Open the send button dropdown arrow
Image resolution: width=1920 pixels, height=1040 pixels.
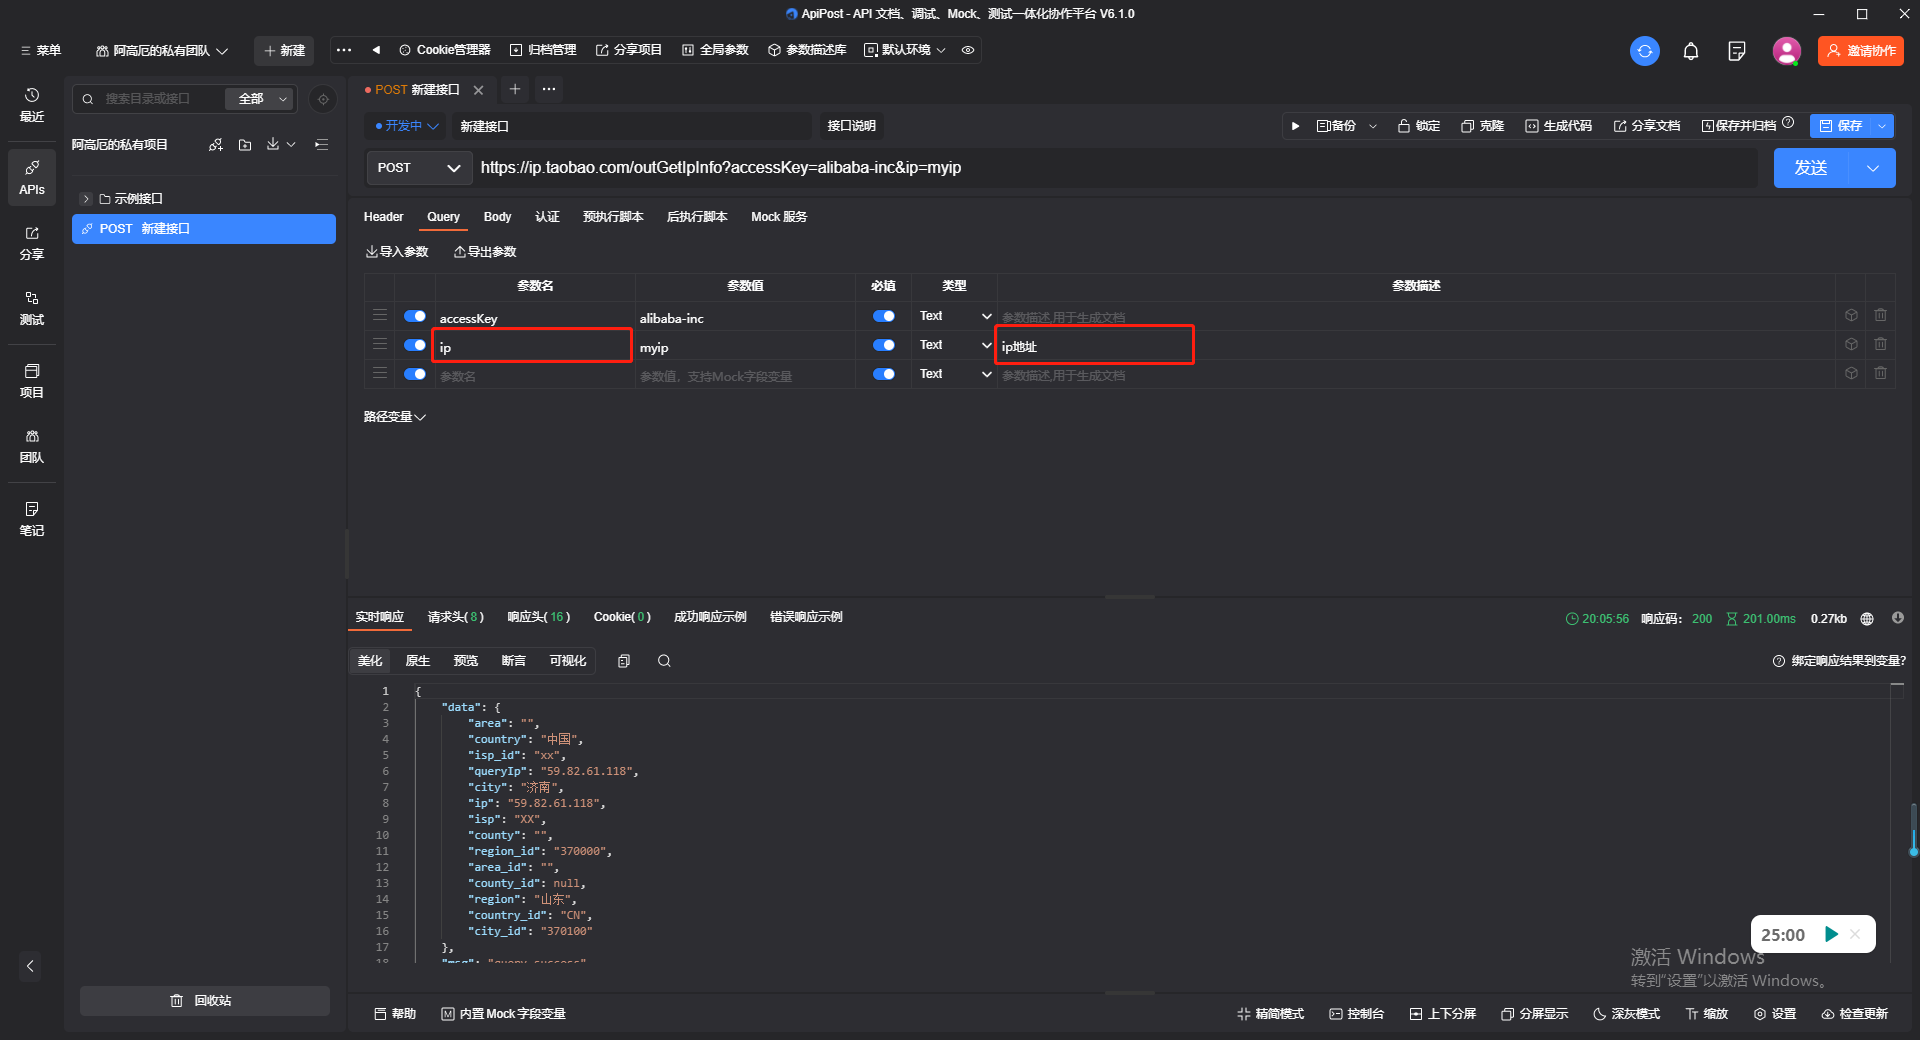1873,168
